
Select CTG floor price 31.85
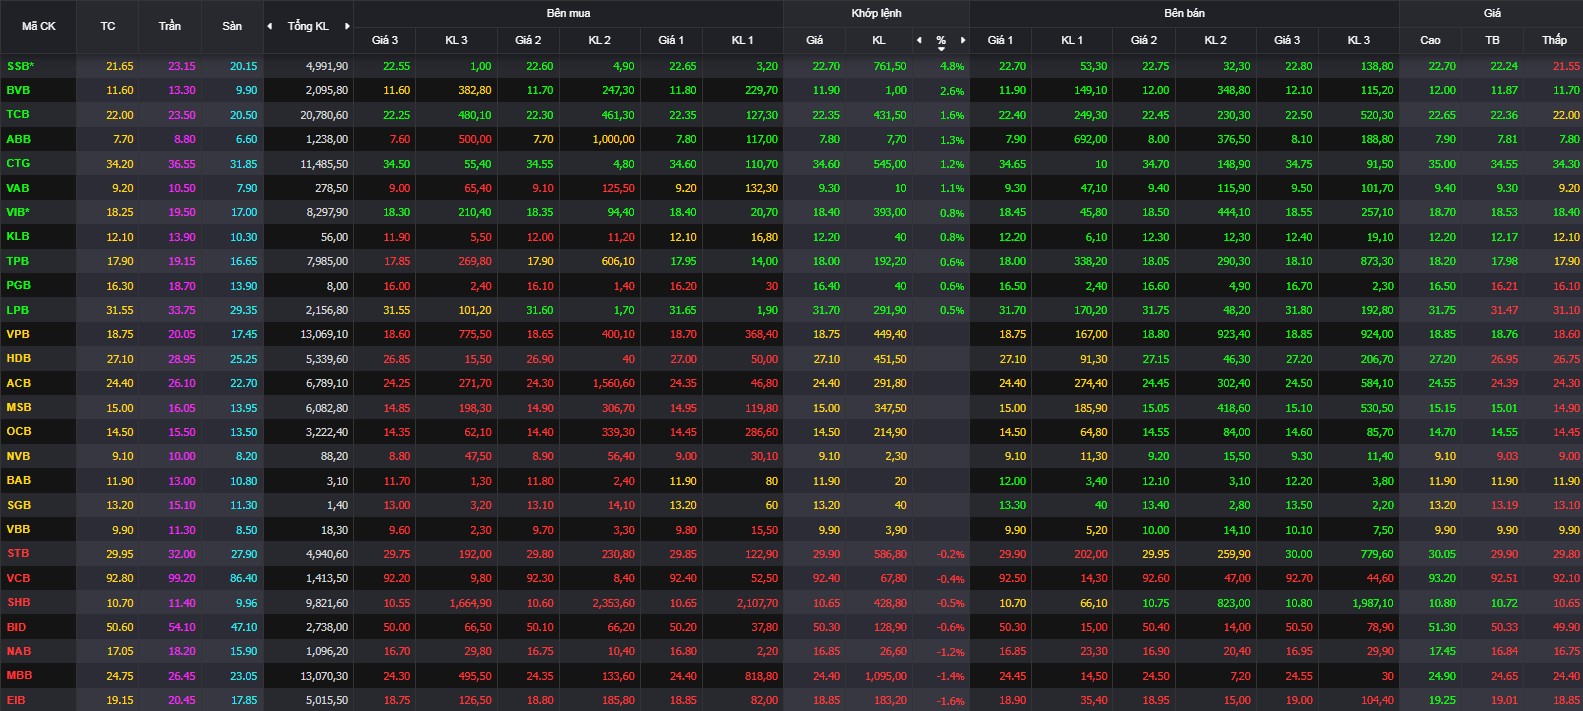pyautogui.click(x=243, y=164)
